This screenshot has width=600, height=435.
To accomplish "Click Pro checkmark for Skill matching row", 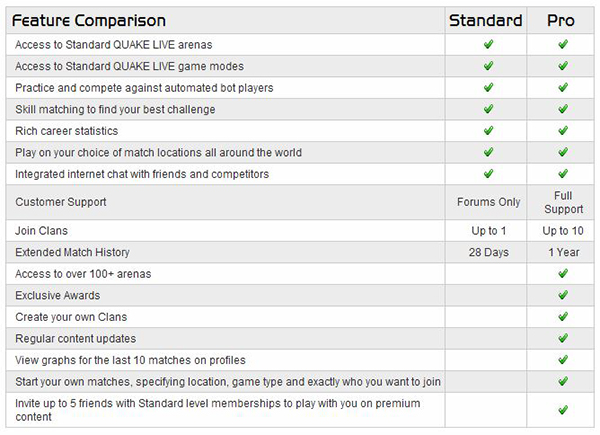I will click(x=563, y=109).
